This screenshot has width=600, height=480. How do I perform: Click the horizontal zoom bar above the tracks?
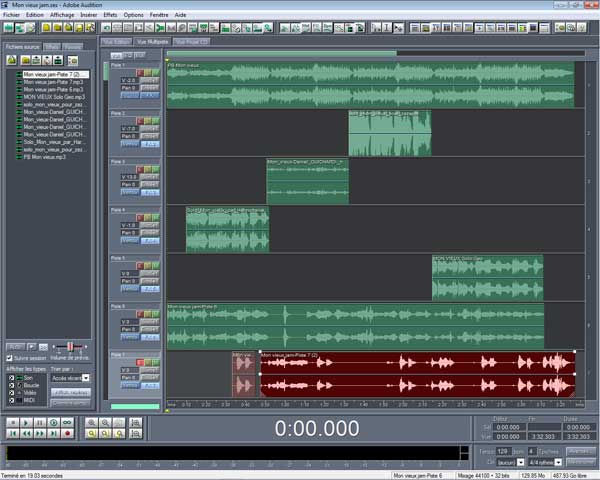pos(282,53)
